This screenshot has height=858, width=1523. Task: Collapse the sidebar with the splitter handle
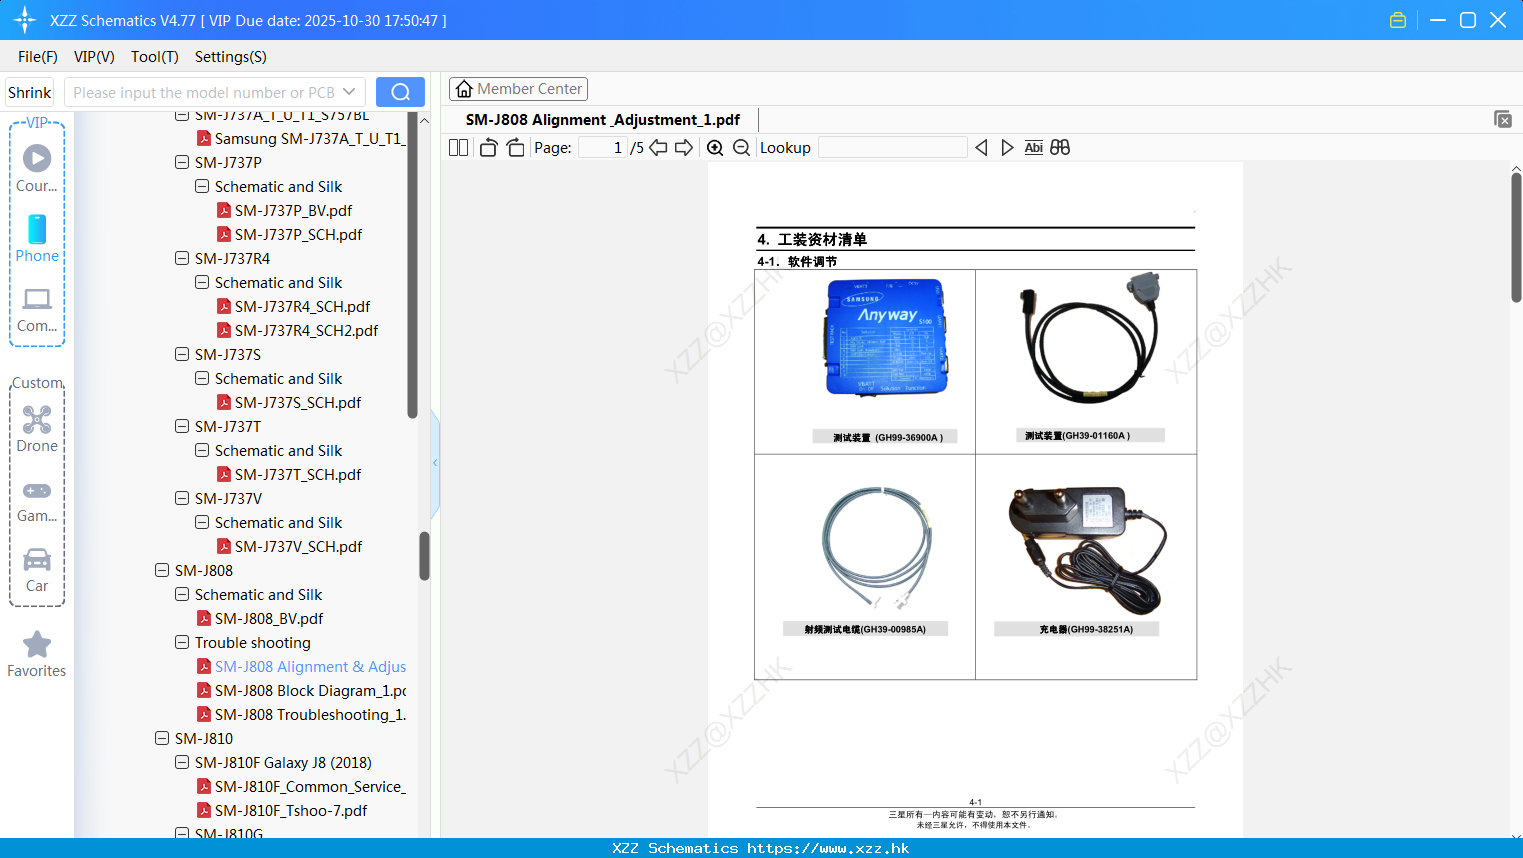coord(435,462)
